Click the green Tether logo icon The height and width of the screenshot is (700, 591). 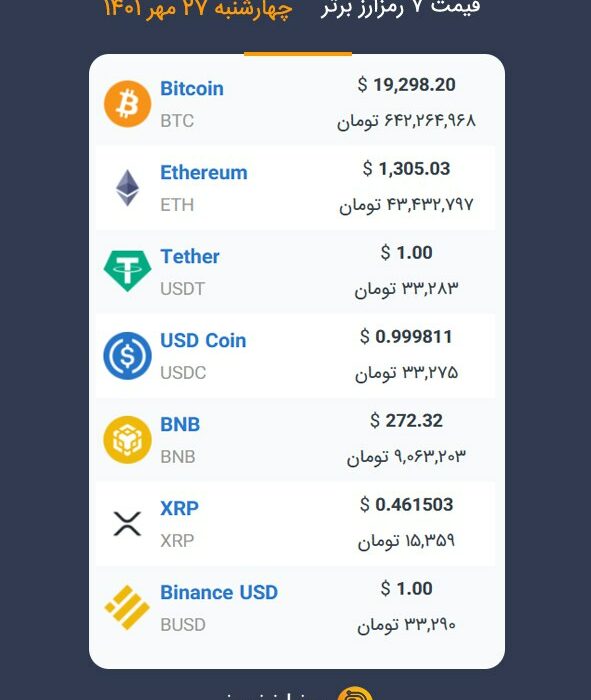[x=127, y=271]
